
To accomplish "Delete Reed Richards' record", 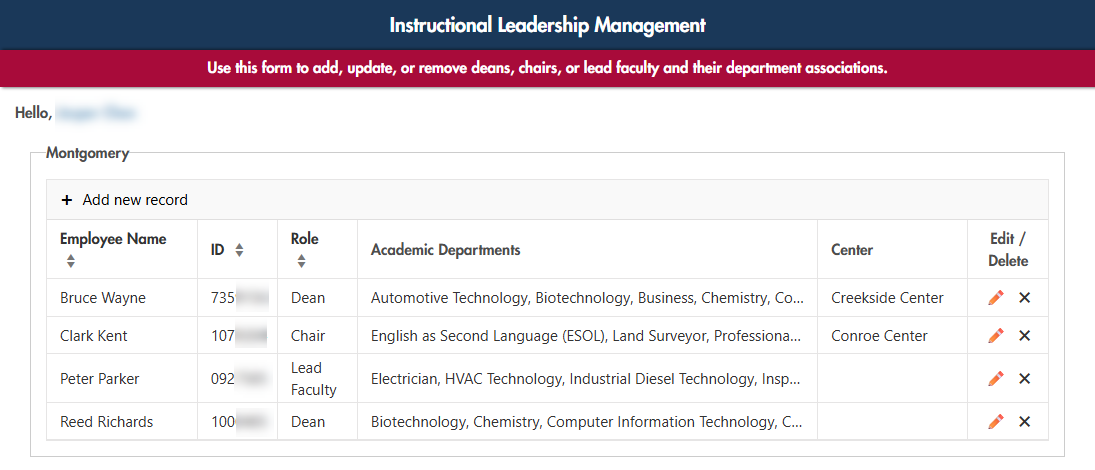I will 1024,422.
